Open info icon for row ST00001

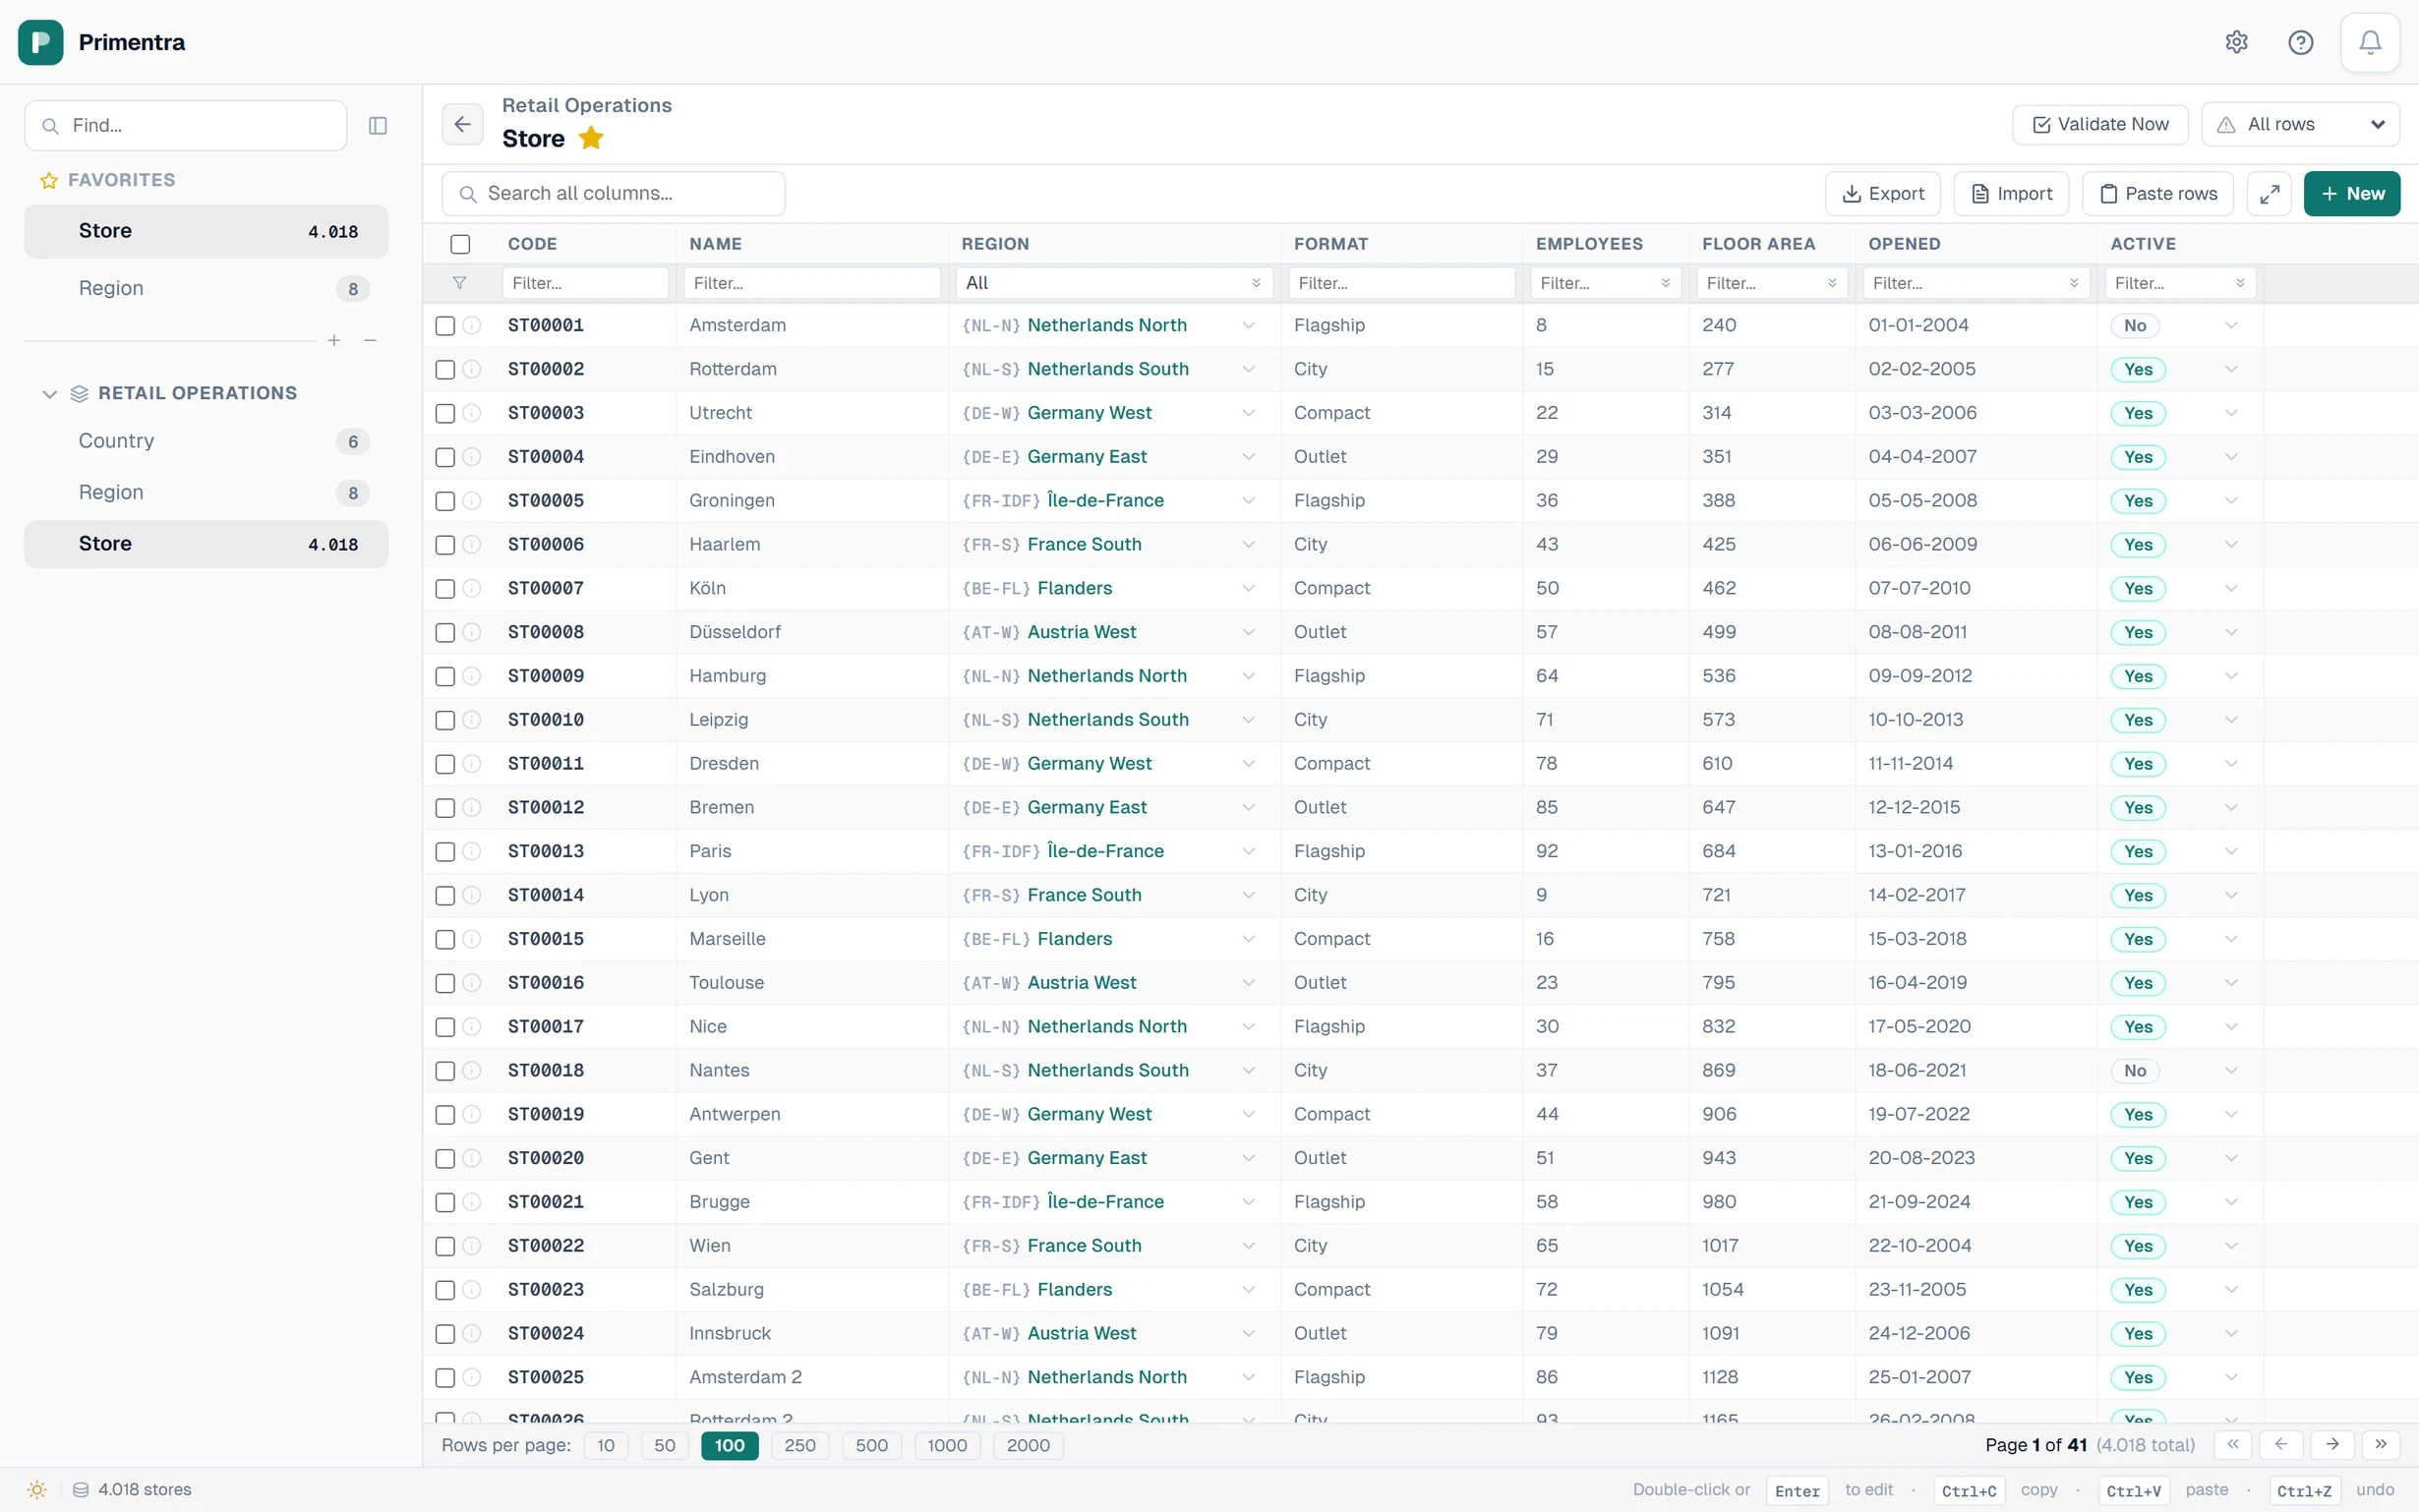[x=472, y=325]
